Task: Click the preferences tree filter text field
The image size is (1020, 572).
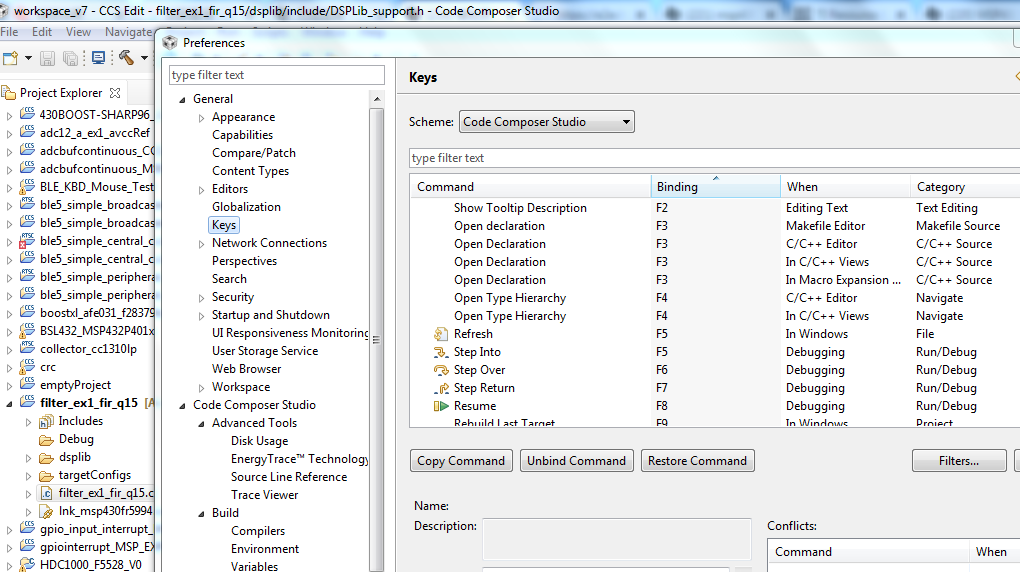Action: click(276, 75)
